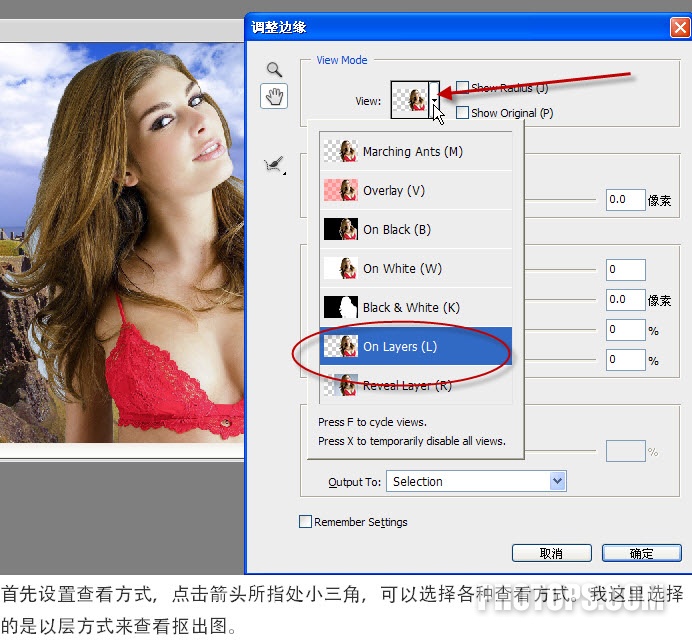Click the On Black thumbnail icon
The image size is (692, 642).
pos(341,229)
